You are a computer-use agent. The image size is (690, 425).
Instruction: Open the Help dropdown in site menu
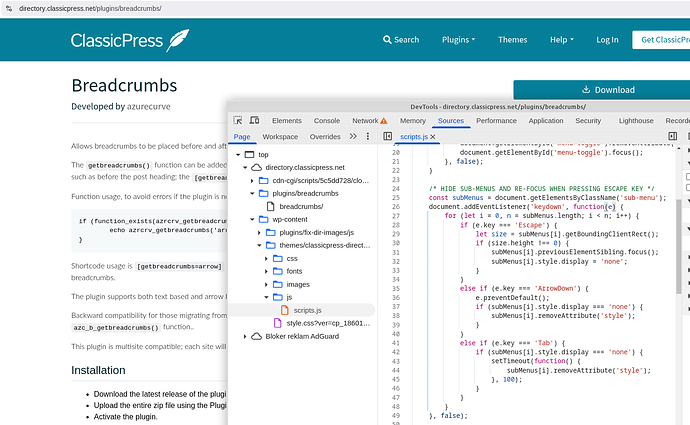point(562,40)
